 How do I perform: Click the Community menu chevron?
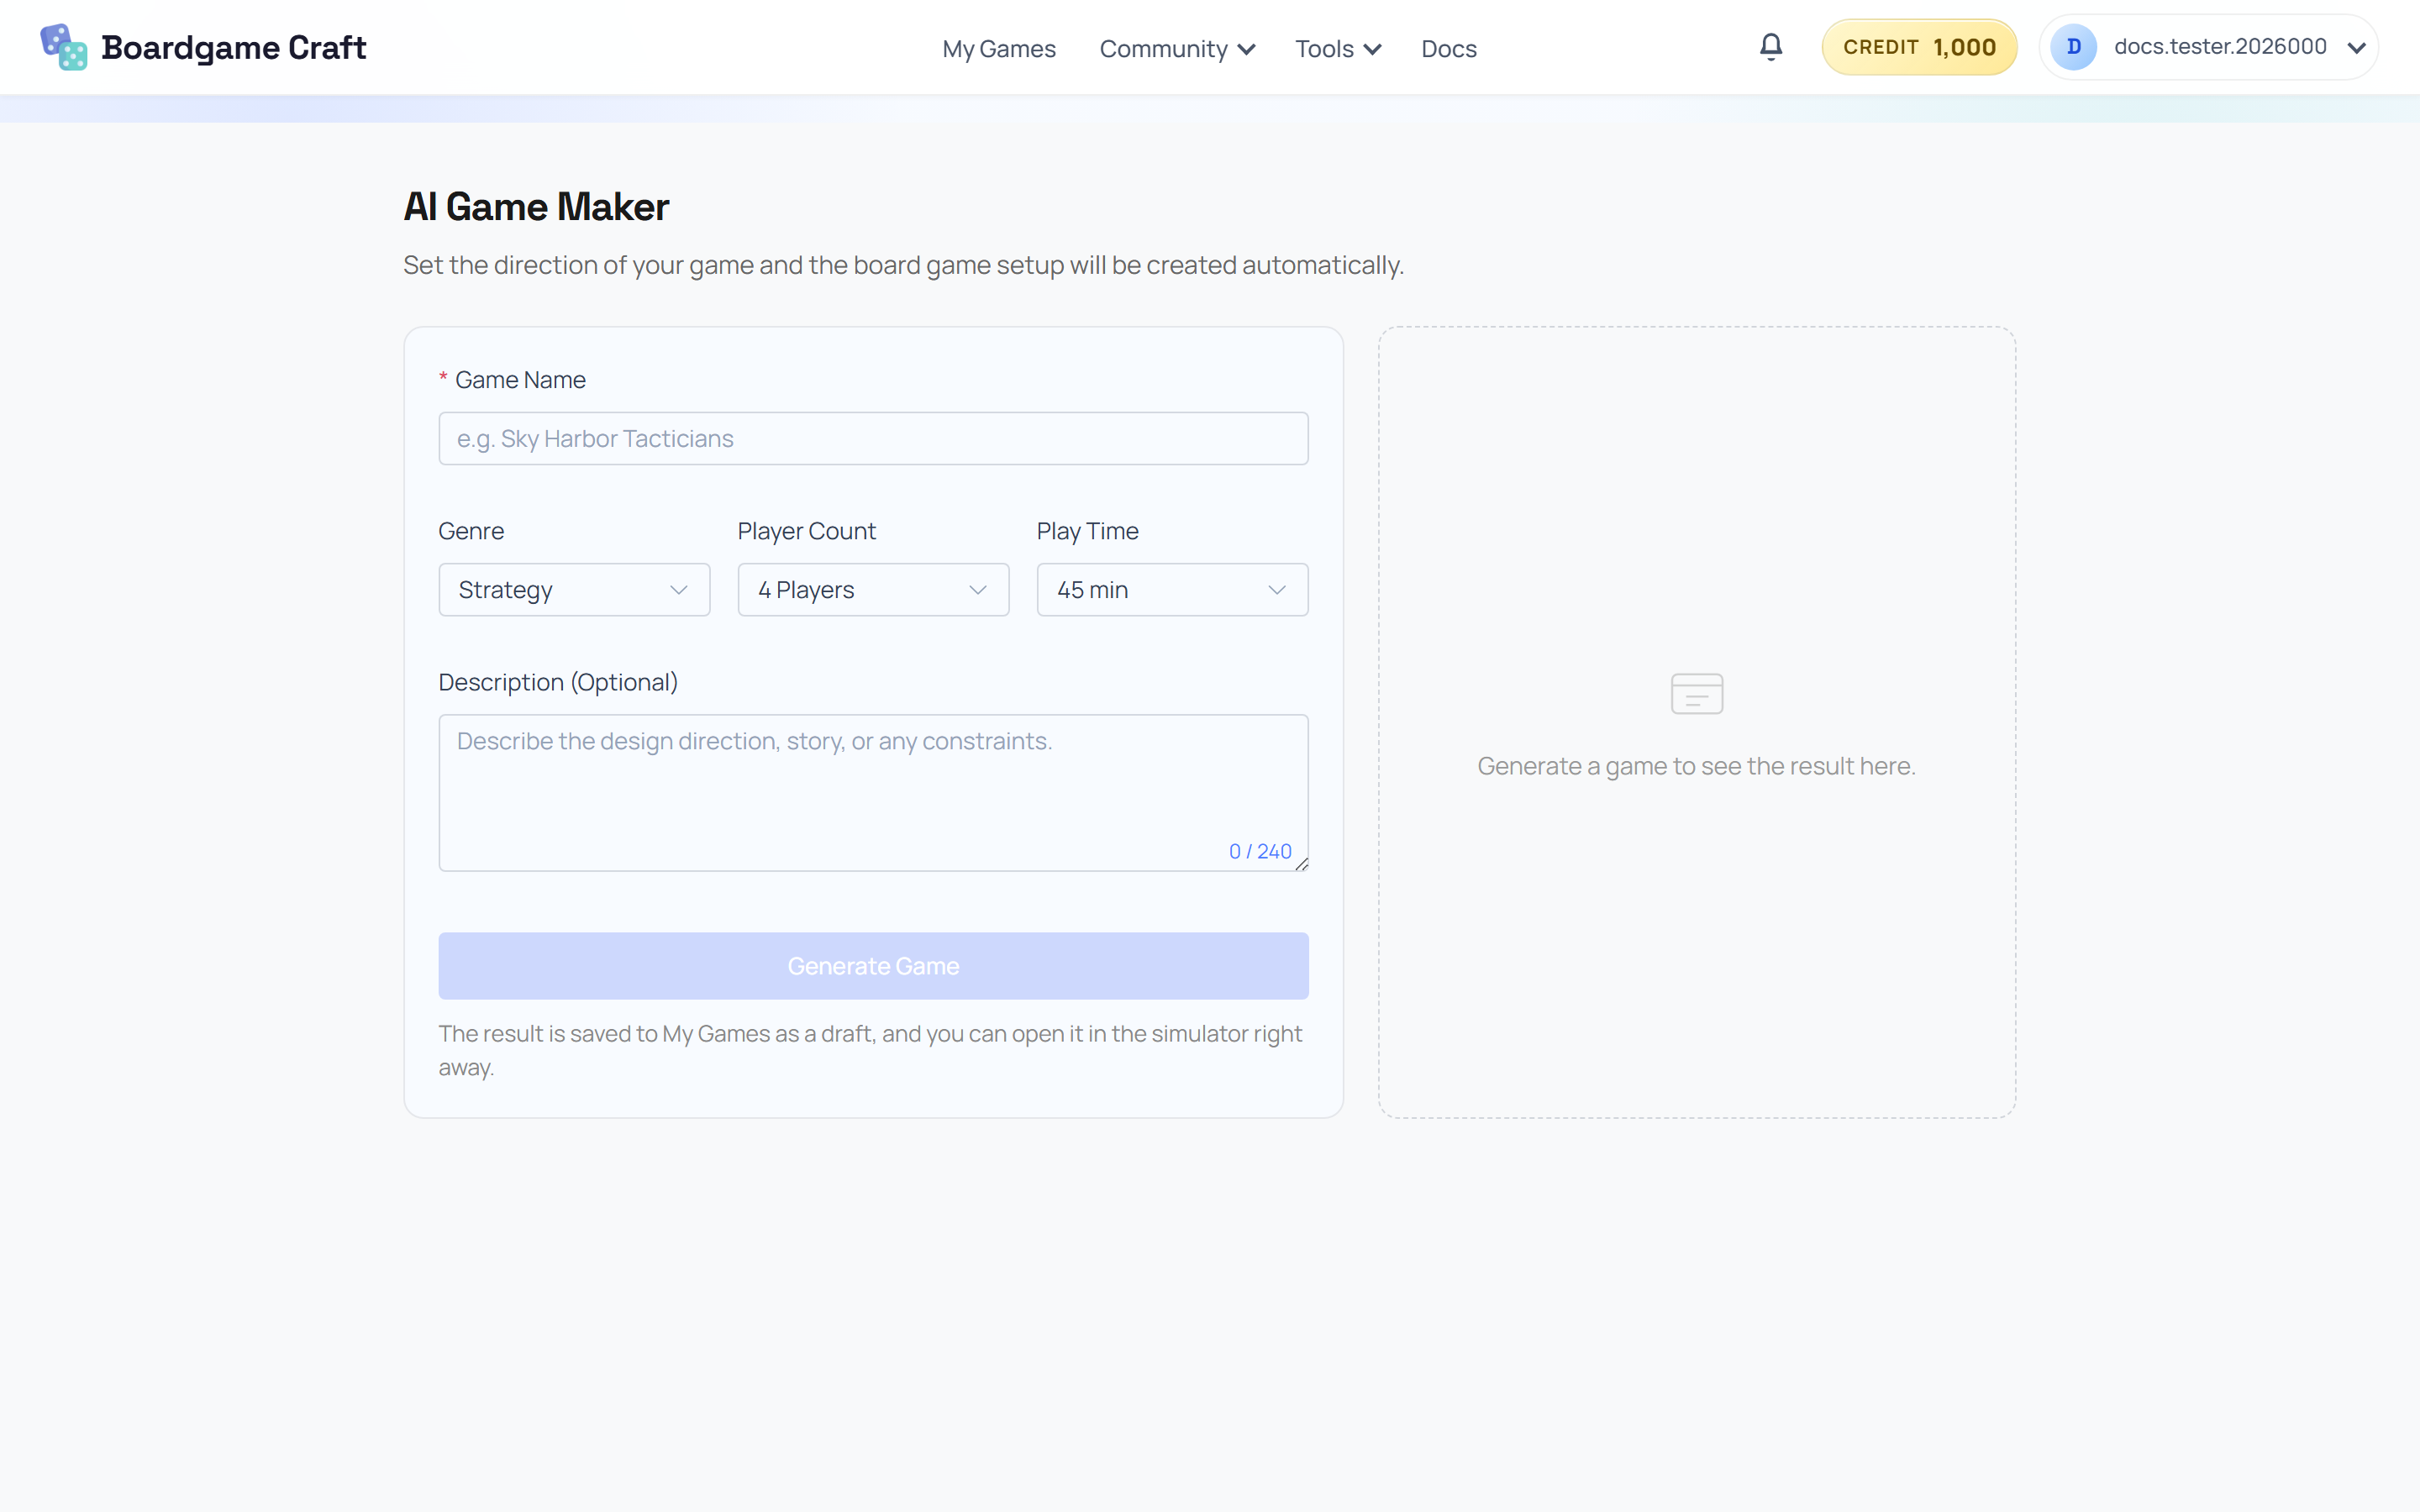(1246, 49)
